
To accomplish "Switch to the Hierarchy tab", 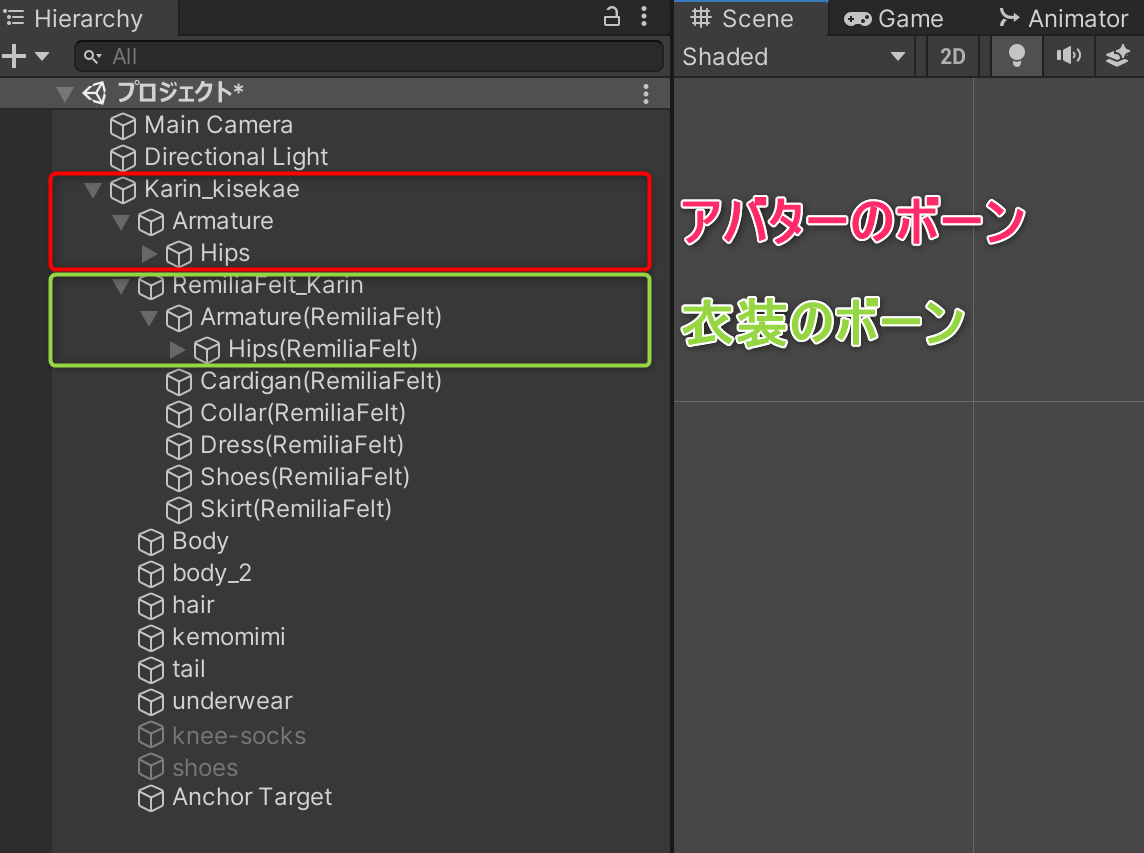I will point(88,18).
